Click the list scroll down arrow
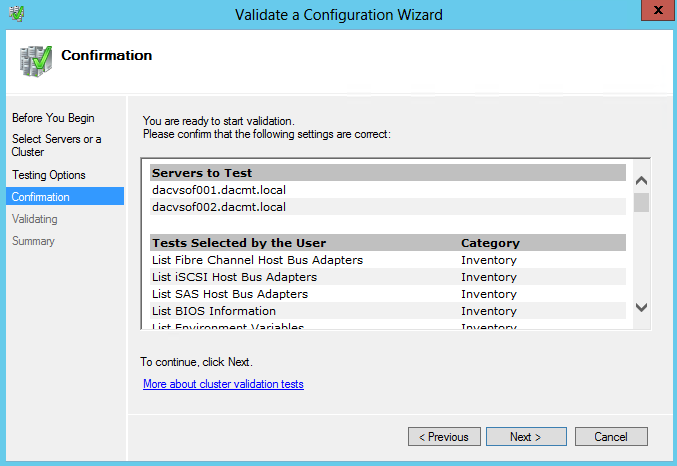The height and width of the screenshot is (466, 677). [x=641, y=307]
